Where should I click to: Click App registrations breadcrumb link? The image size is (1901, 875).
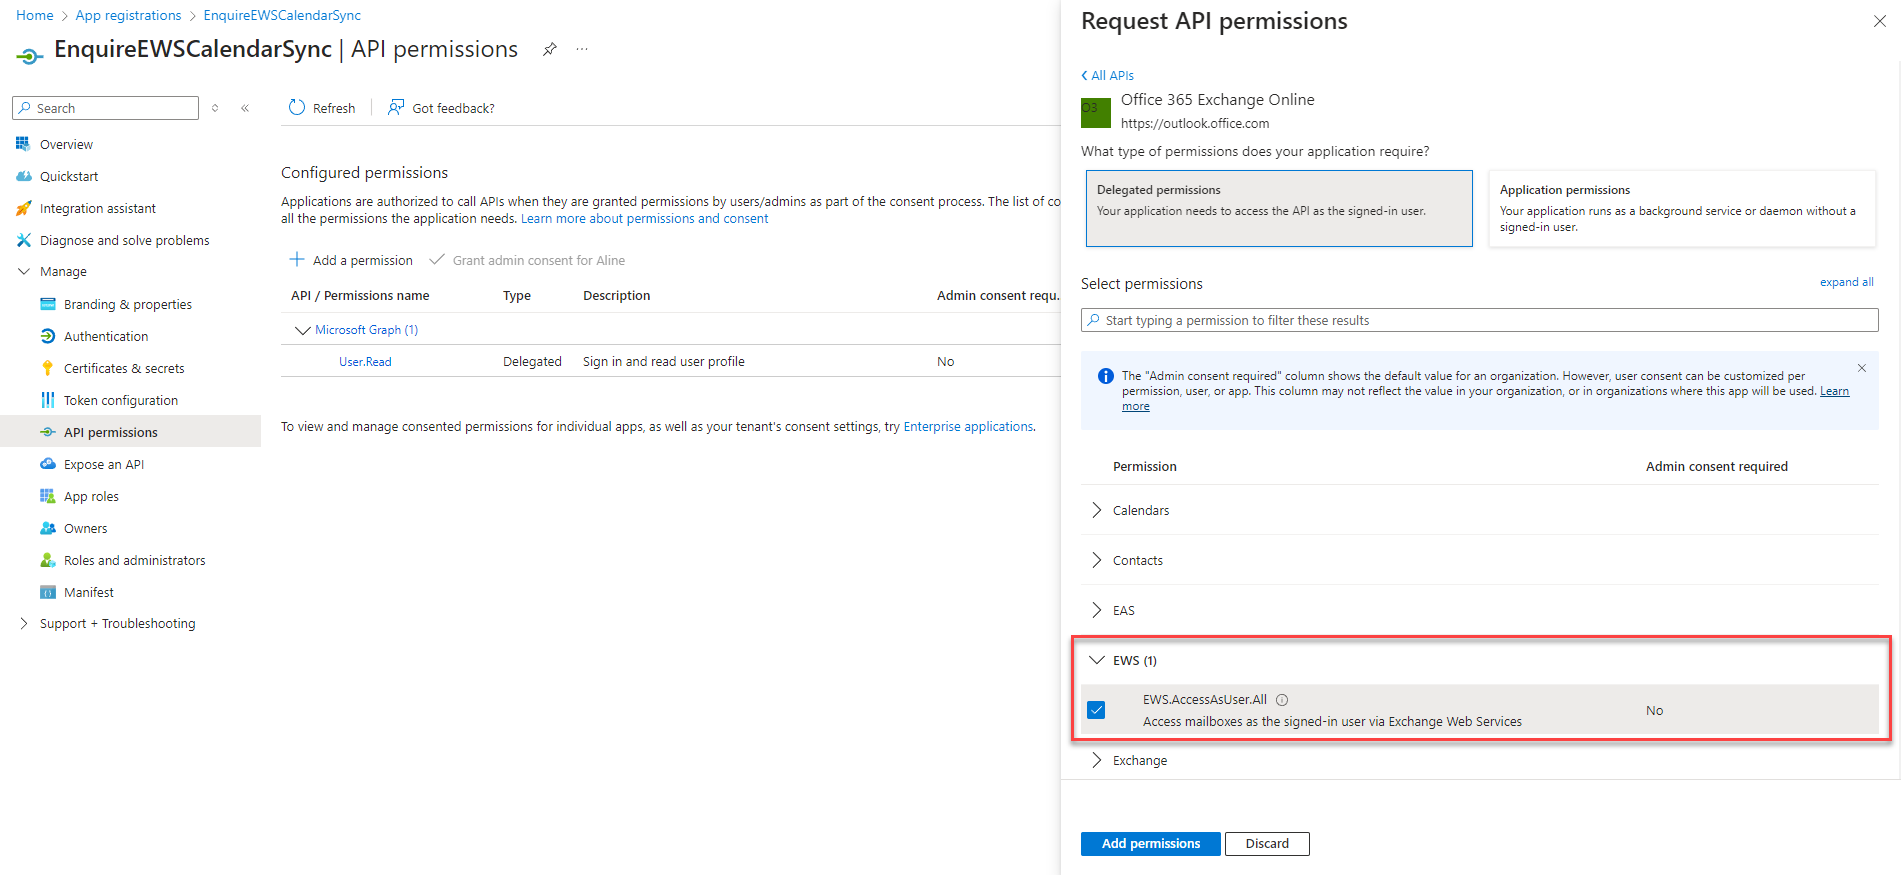128,15
